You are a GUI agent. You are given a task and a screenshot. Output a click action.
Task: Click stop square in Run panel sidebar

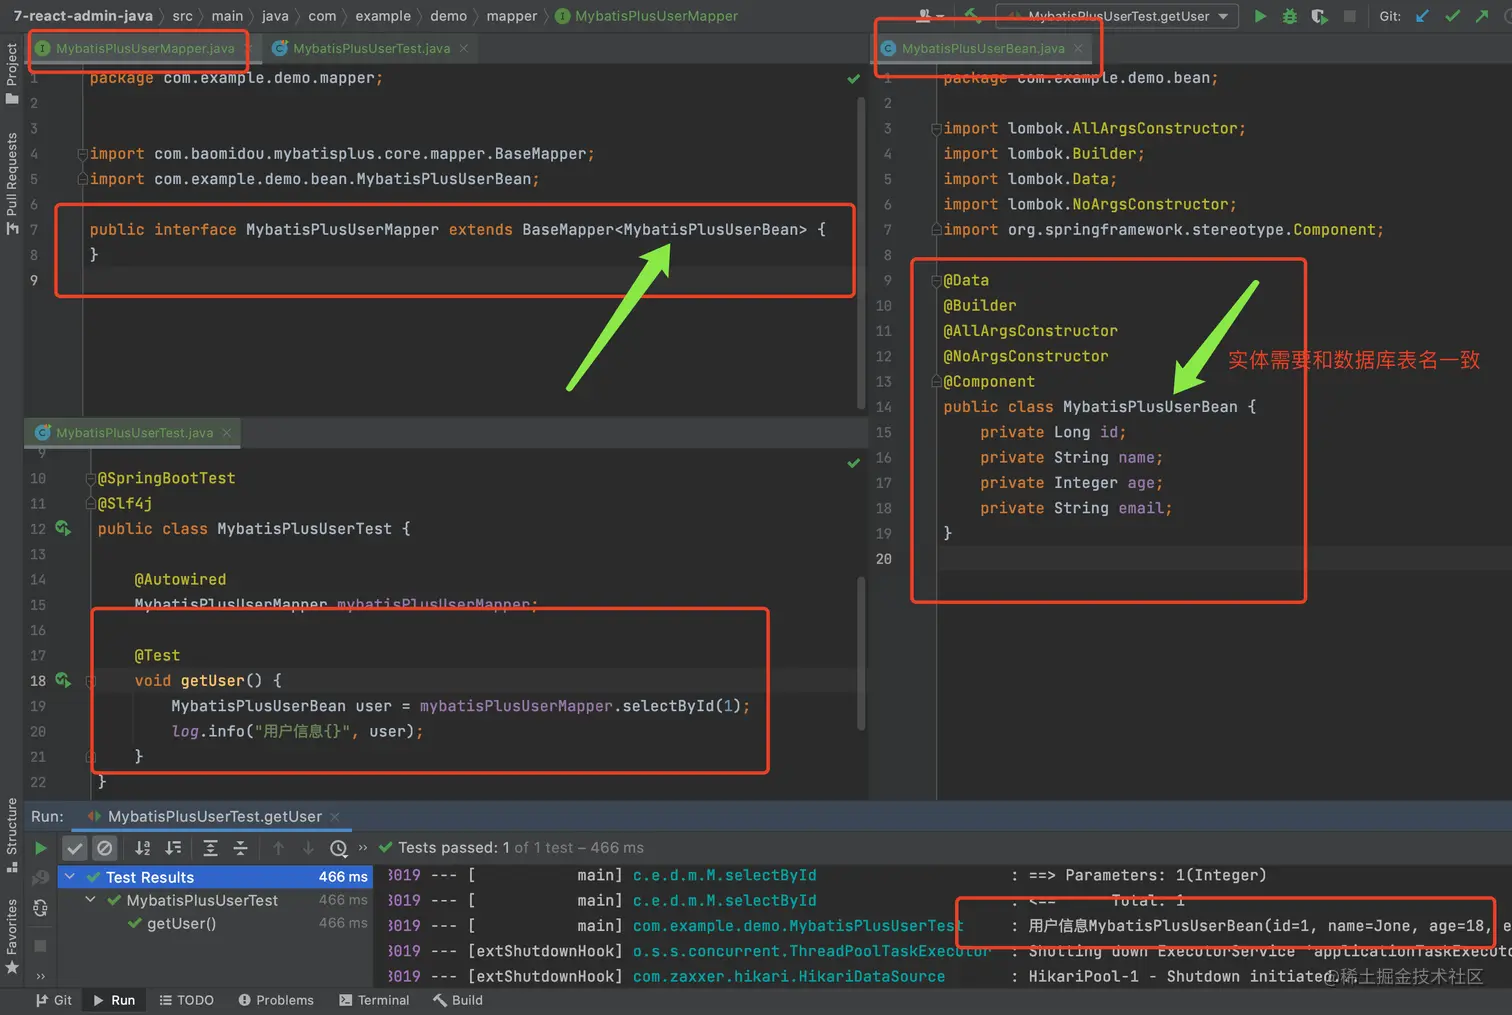point(40,945)
